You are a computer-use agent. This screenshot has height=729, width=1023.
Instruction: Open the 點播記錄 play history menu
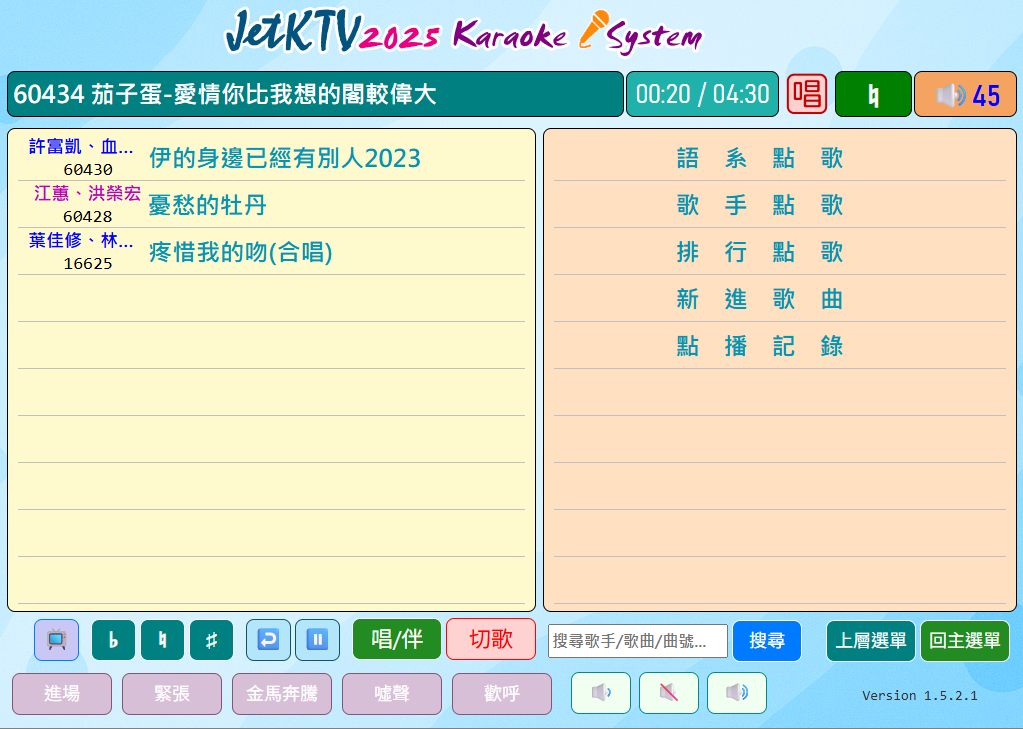pos(780,345)
